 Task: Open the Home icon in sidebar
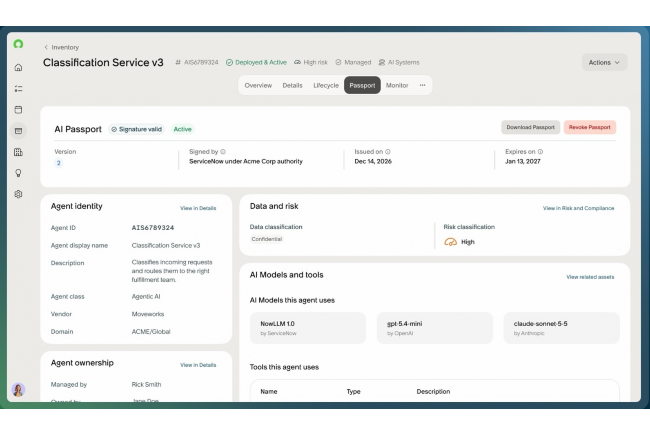tap(18, 68)
